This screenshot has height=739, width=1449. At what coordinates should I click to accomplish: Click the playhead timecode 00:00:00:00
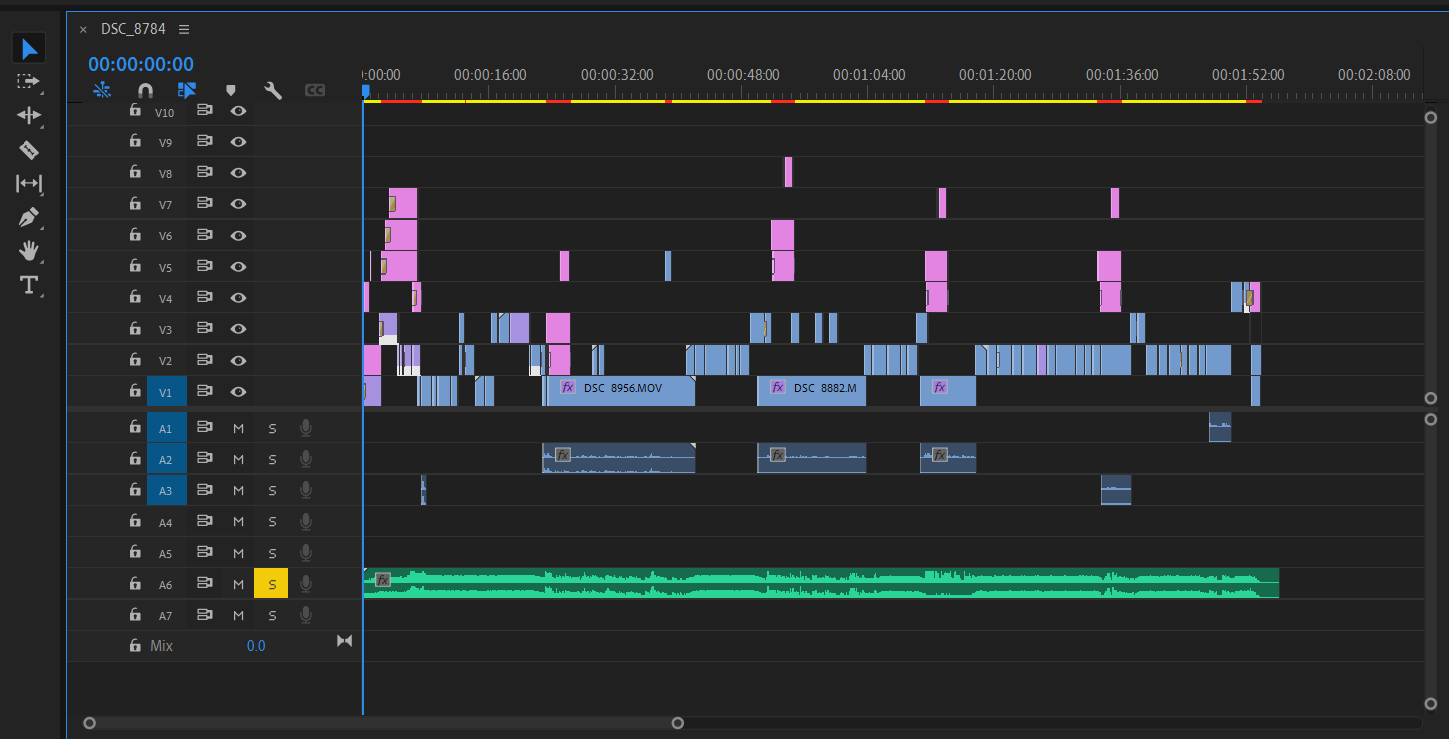click(x=141, y=64)
